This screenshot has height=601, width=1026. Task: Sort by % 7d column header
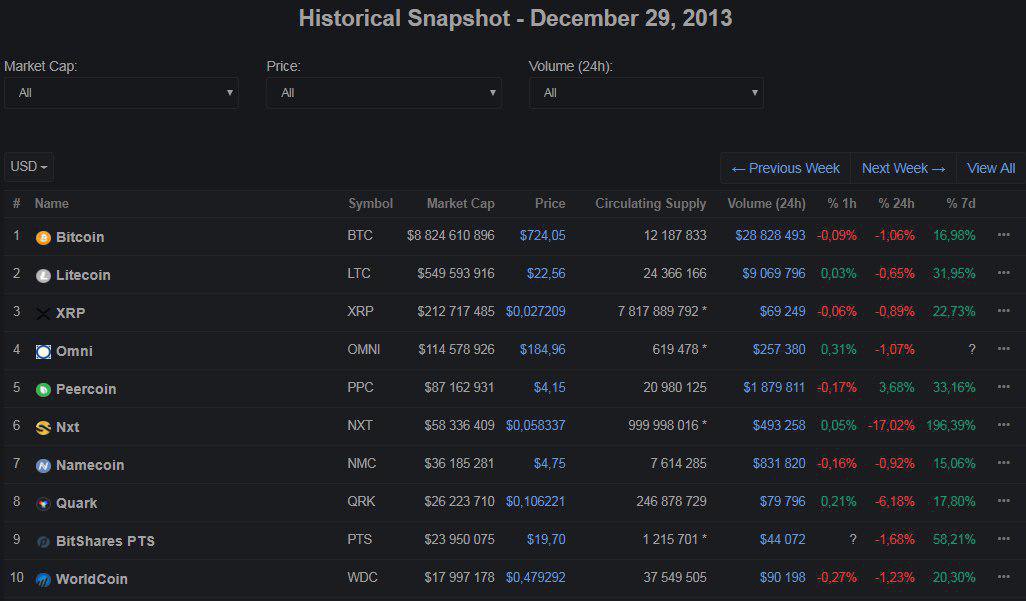[961, 204]
